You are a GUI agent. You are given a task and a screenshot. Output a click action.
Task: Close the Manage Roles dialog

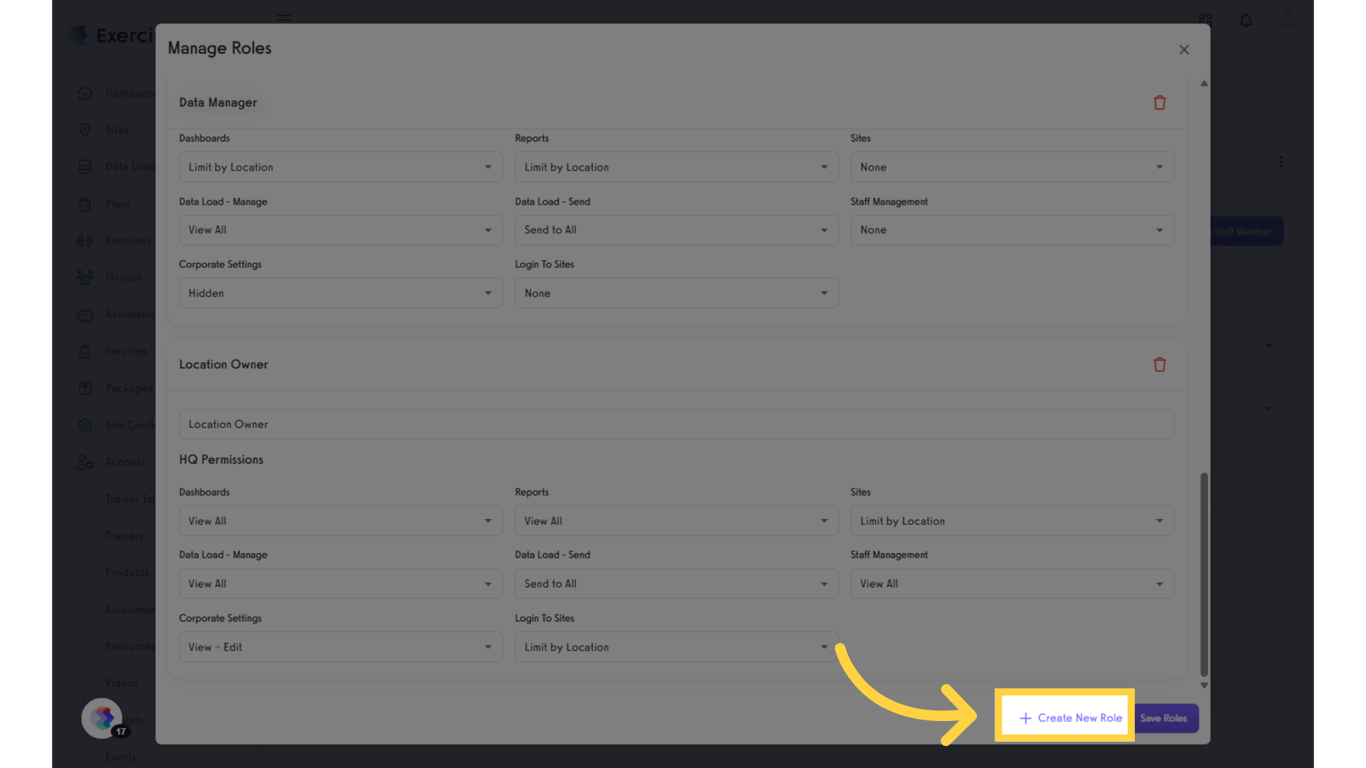pos(1184,50)
